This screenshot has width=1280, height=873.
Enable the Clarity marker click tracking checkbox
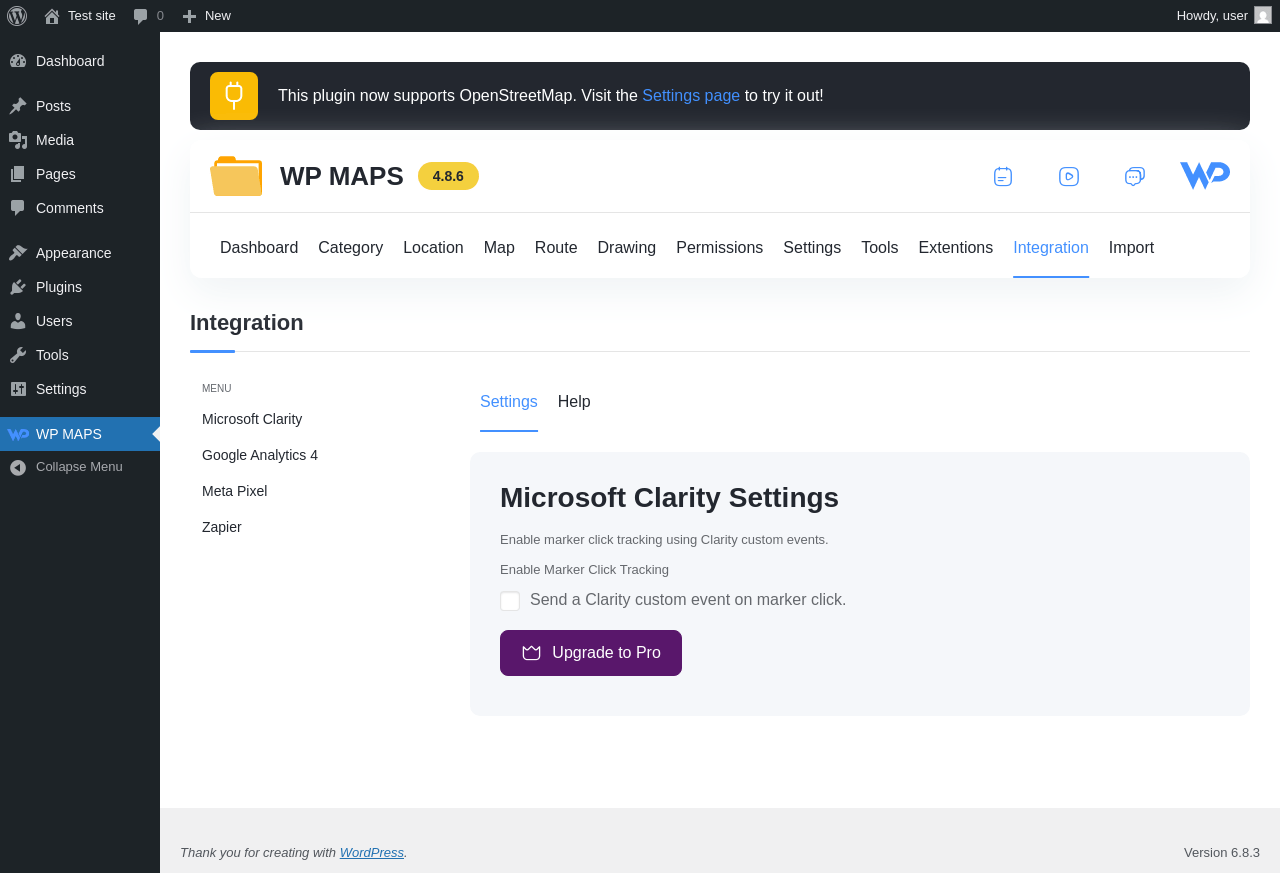(x=510, y=601)
